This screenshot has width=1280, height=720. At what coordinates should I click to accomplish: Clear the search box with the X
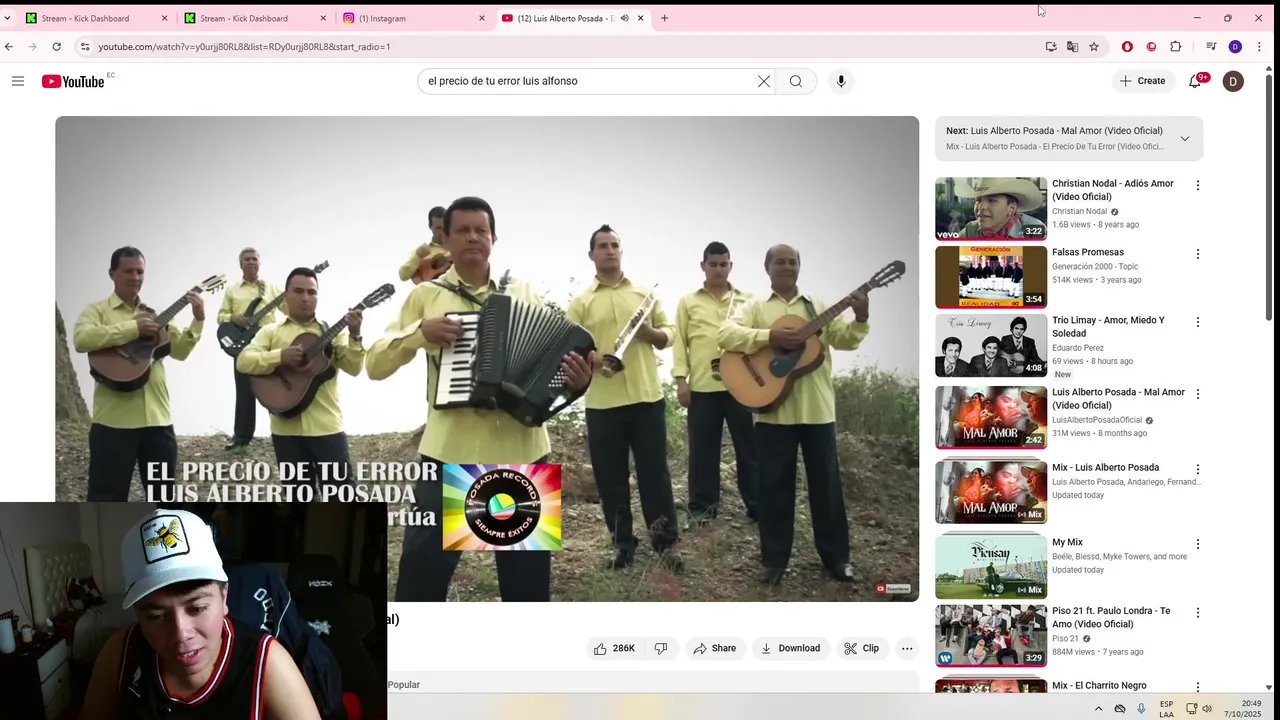(x=764, y=81)
